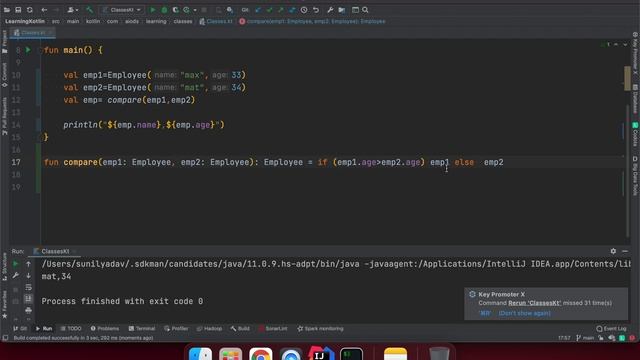Open the Run tool window tab

(x=44, y=329)
